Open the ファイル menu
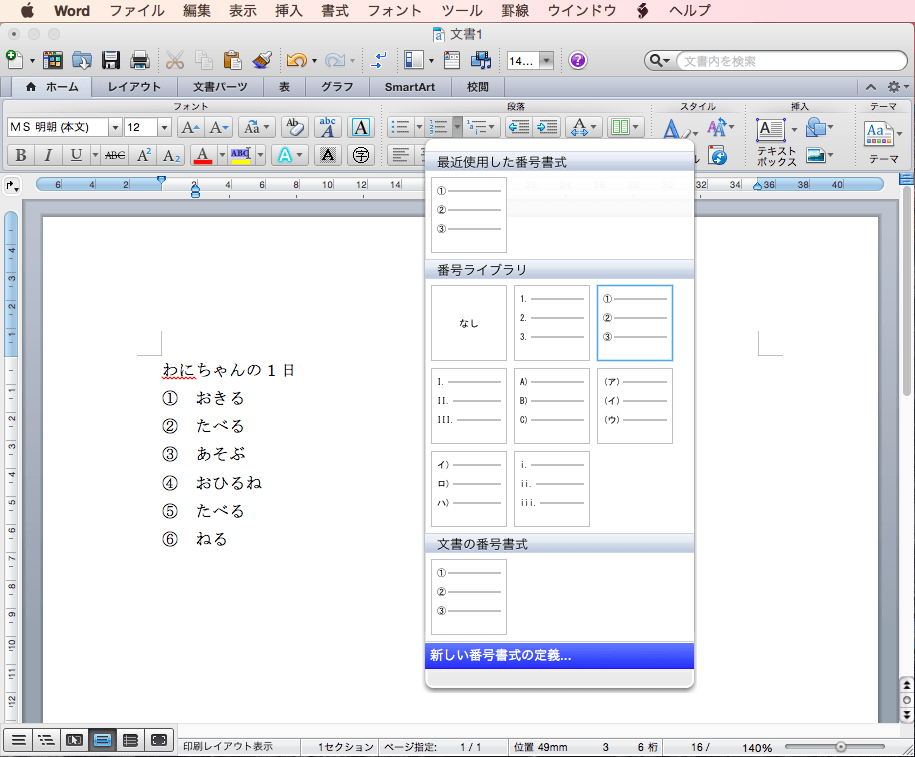 point(137,11)
